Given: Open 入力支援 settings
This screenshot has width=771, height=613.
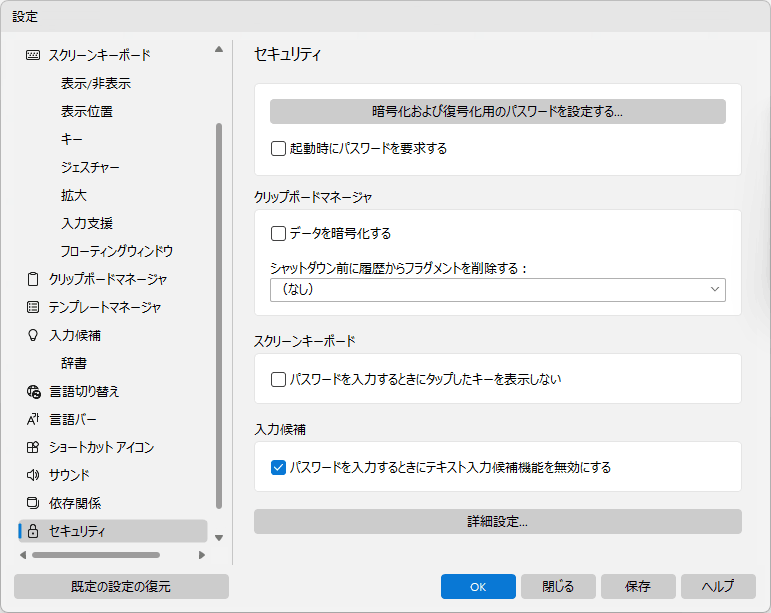Looking at the screenshot, I should pos(87,223).
